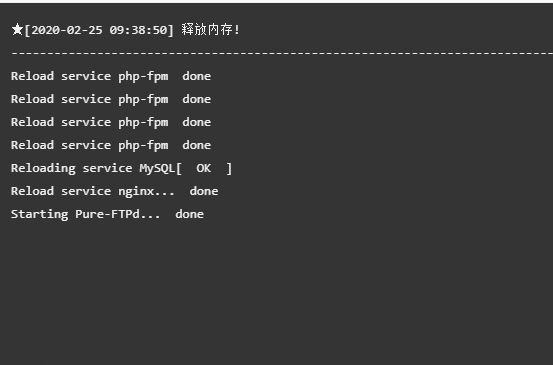Viewport: 553px width, 365px height.
Task: Click the Reloading service MySQL text
Action: click(x=93, y=169)
